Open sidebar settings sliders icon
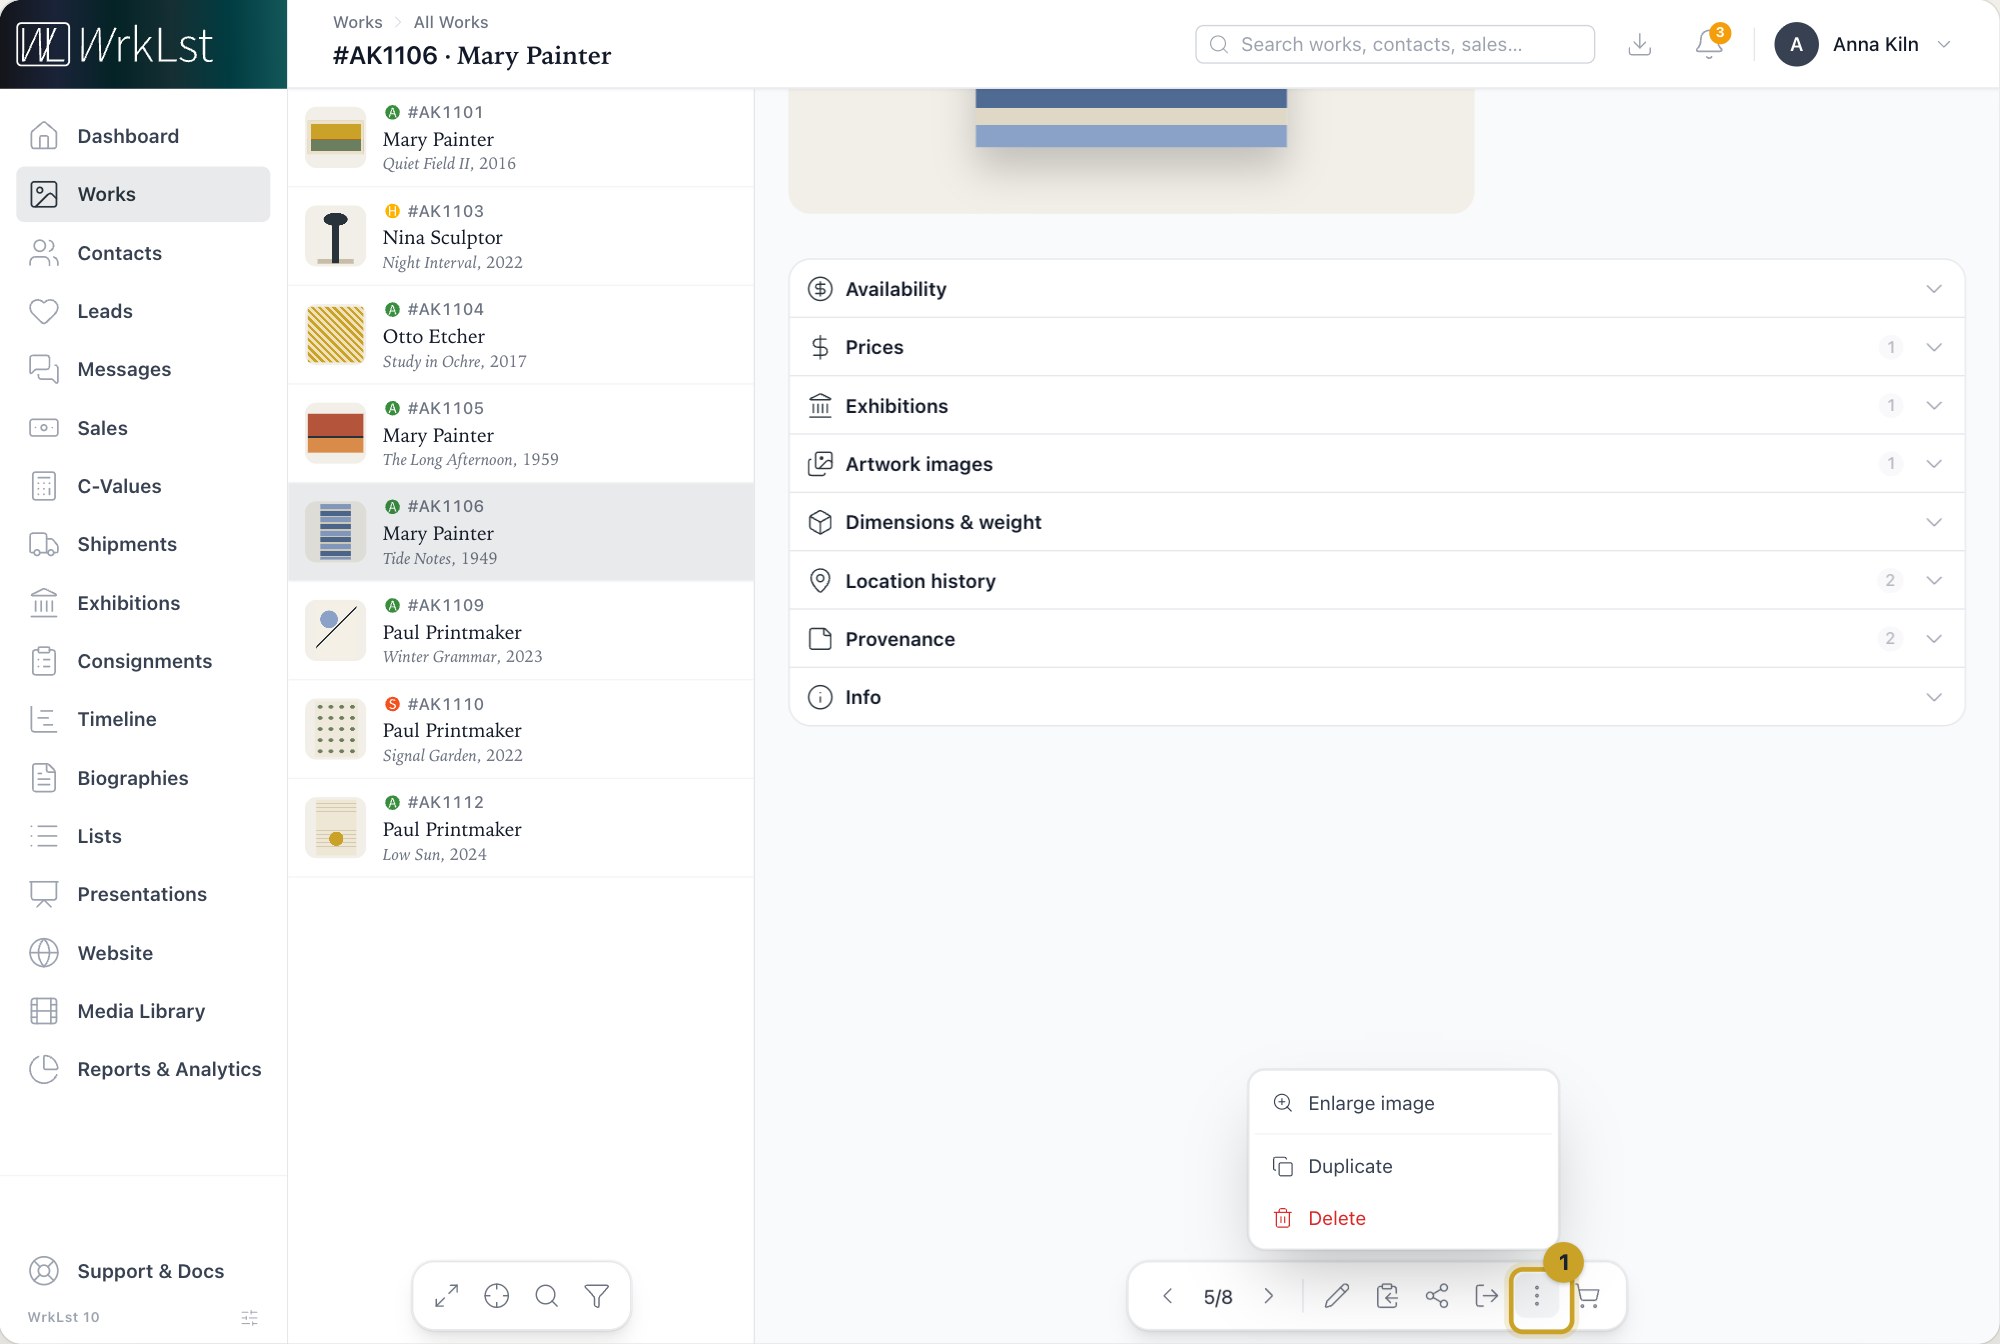The height and width of the screenshot is (1344, 2000). (250, 1317)
